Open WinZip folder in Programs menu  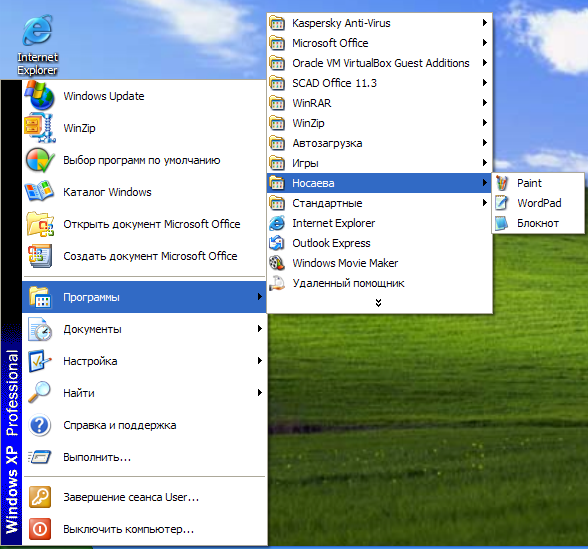[x=379, y=123]
